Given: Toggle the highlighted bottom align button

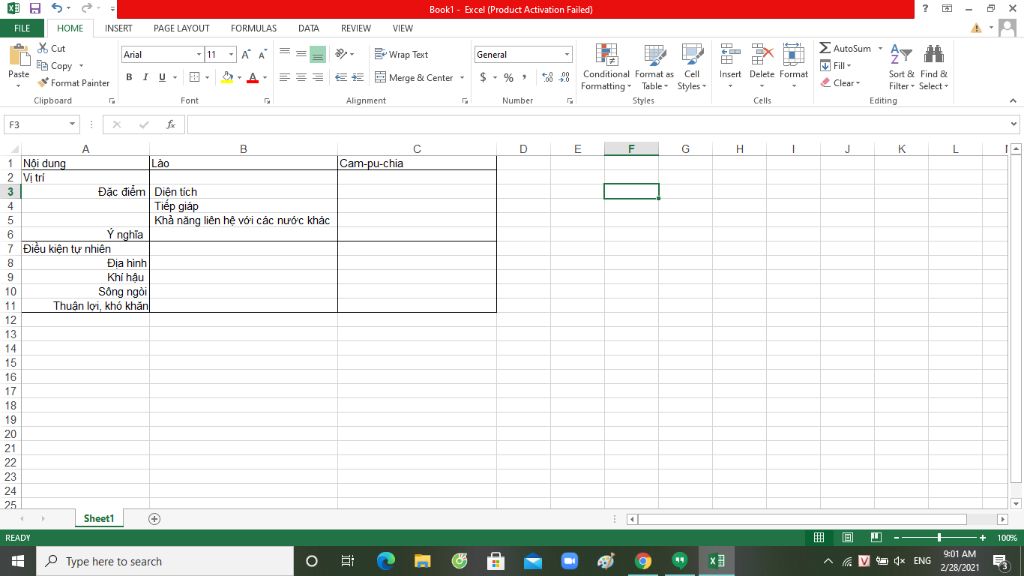Looking at the screenshot, I should pos(317,54).
